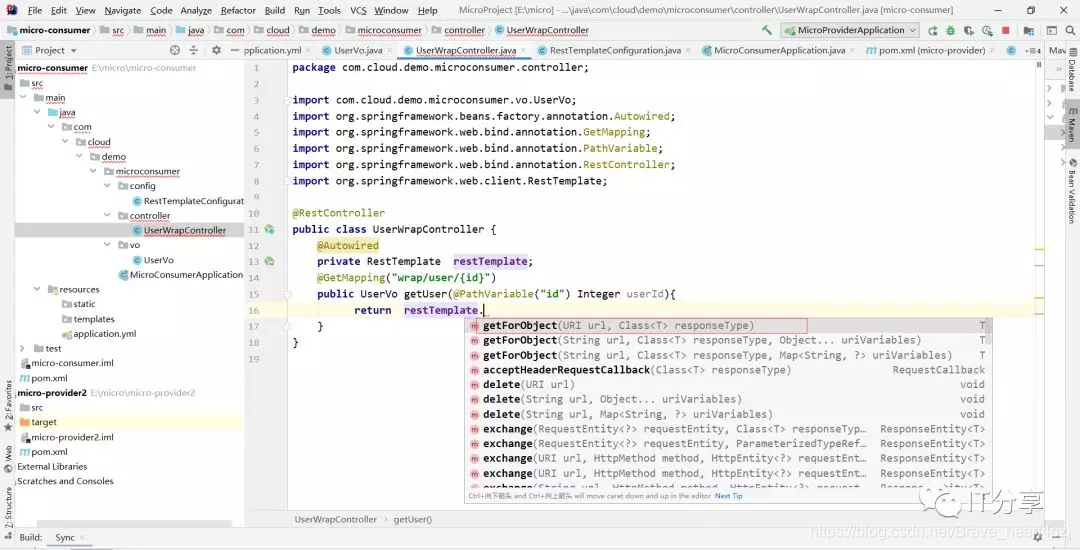Open the Maven tool window tab

pyautogui.click(x=1072, y=124)
